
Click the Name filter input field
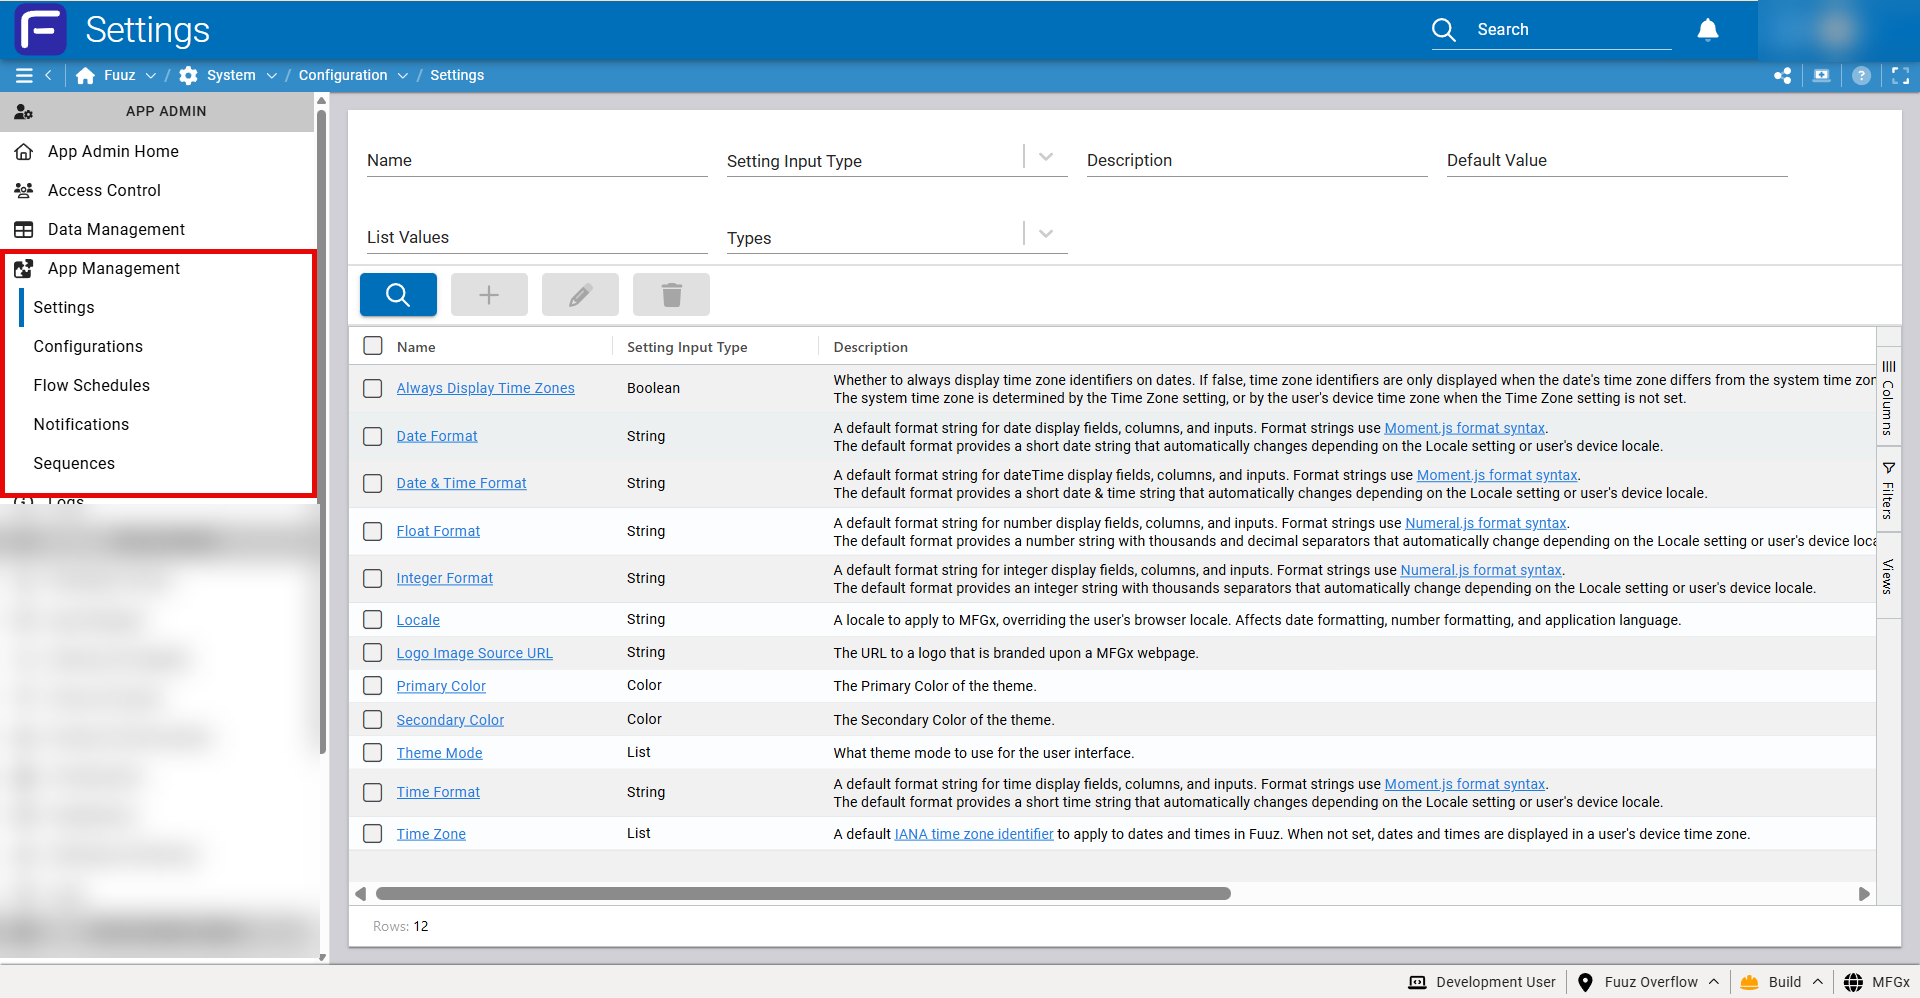(x=537, y=161)
